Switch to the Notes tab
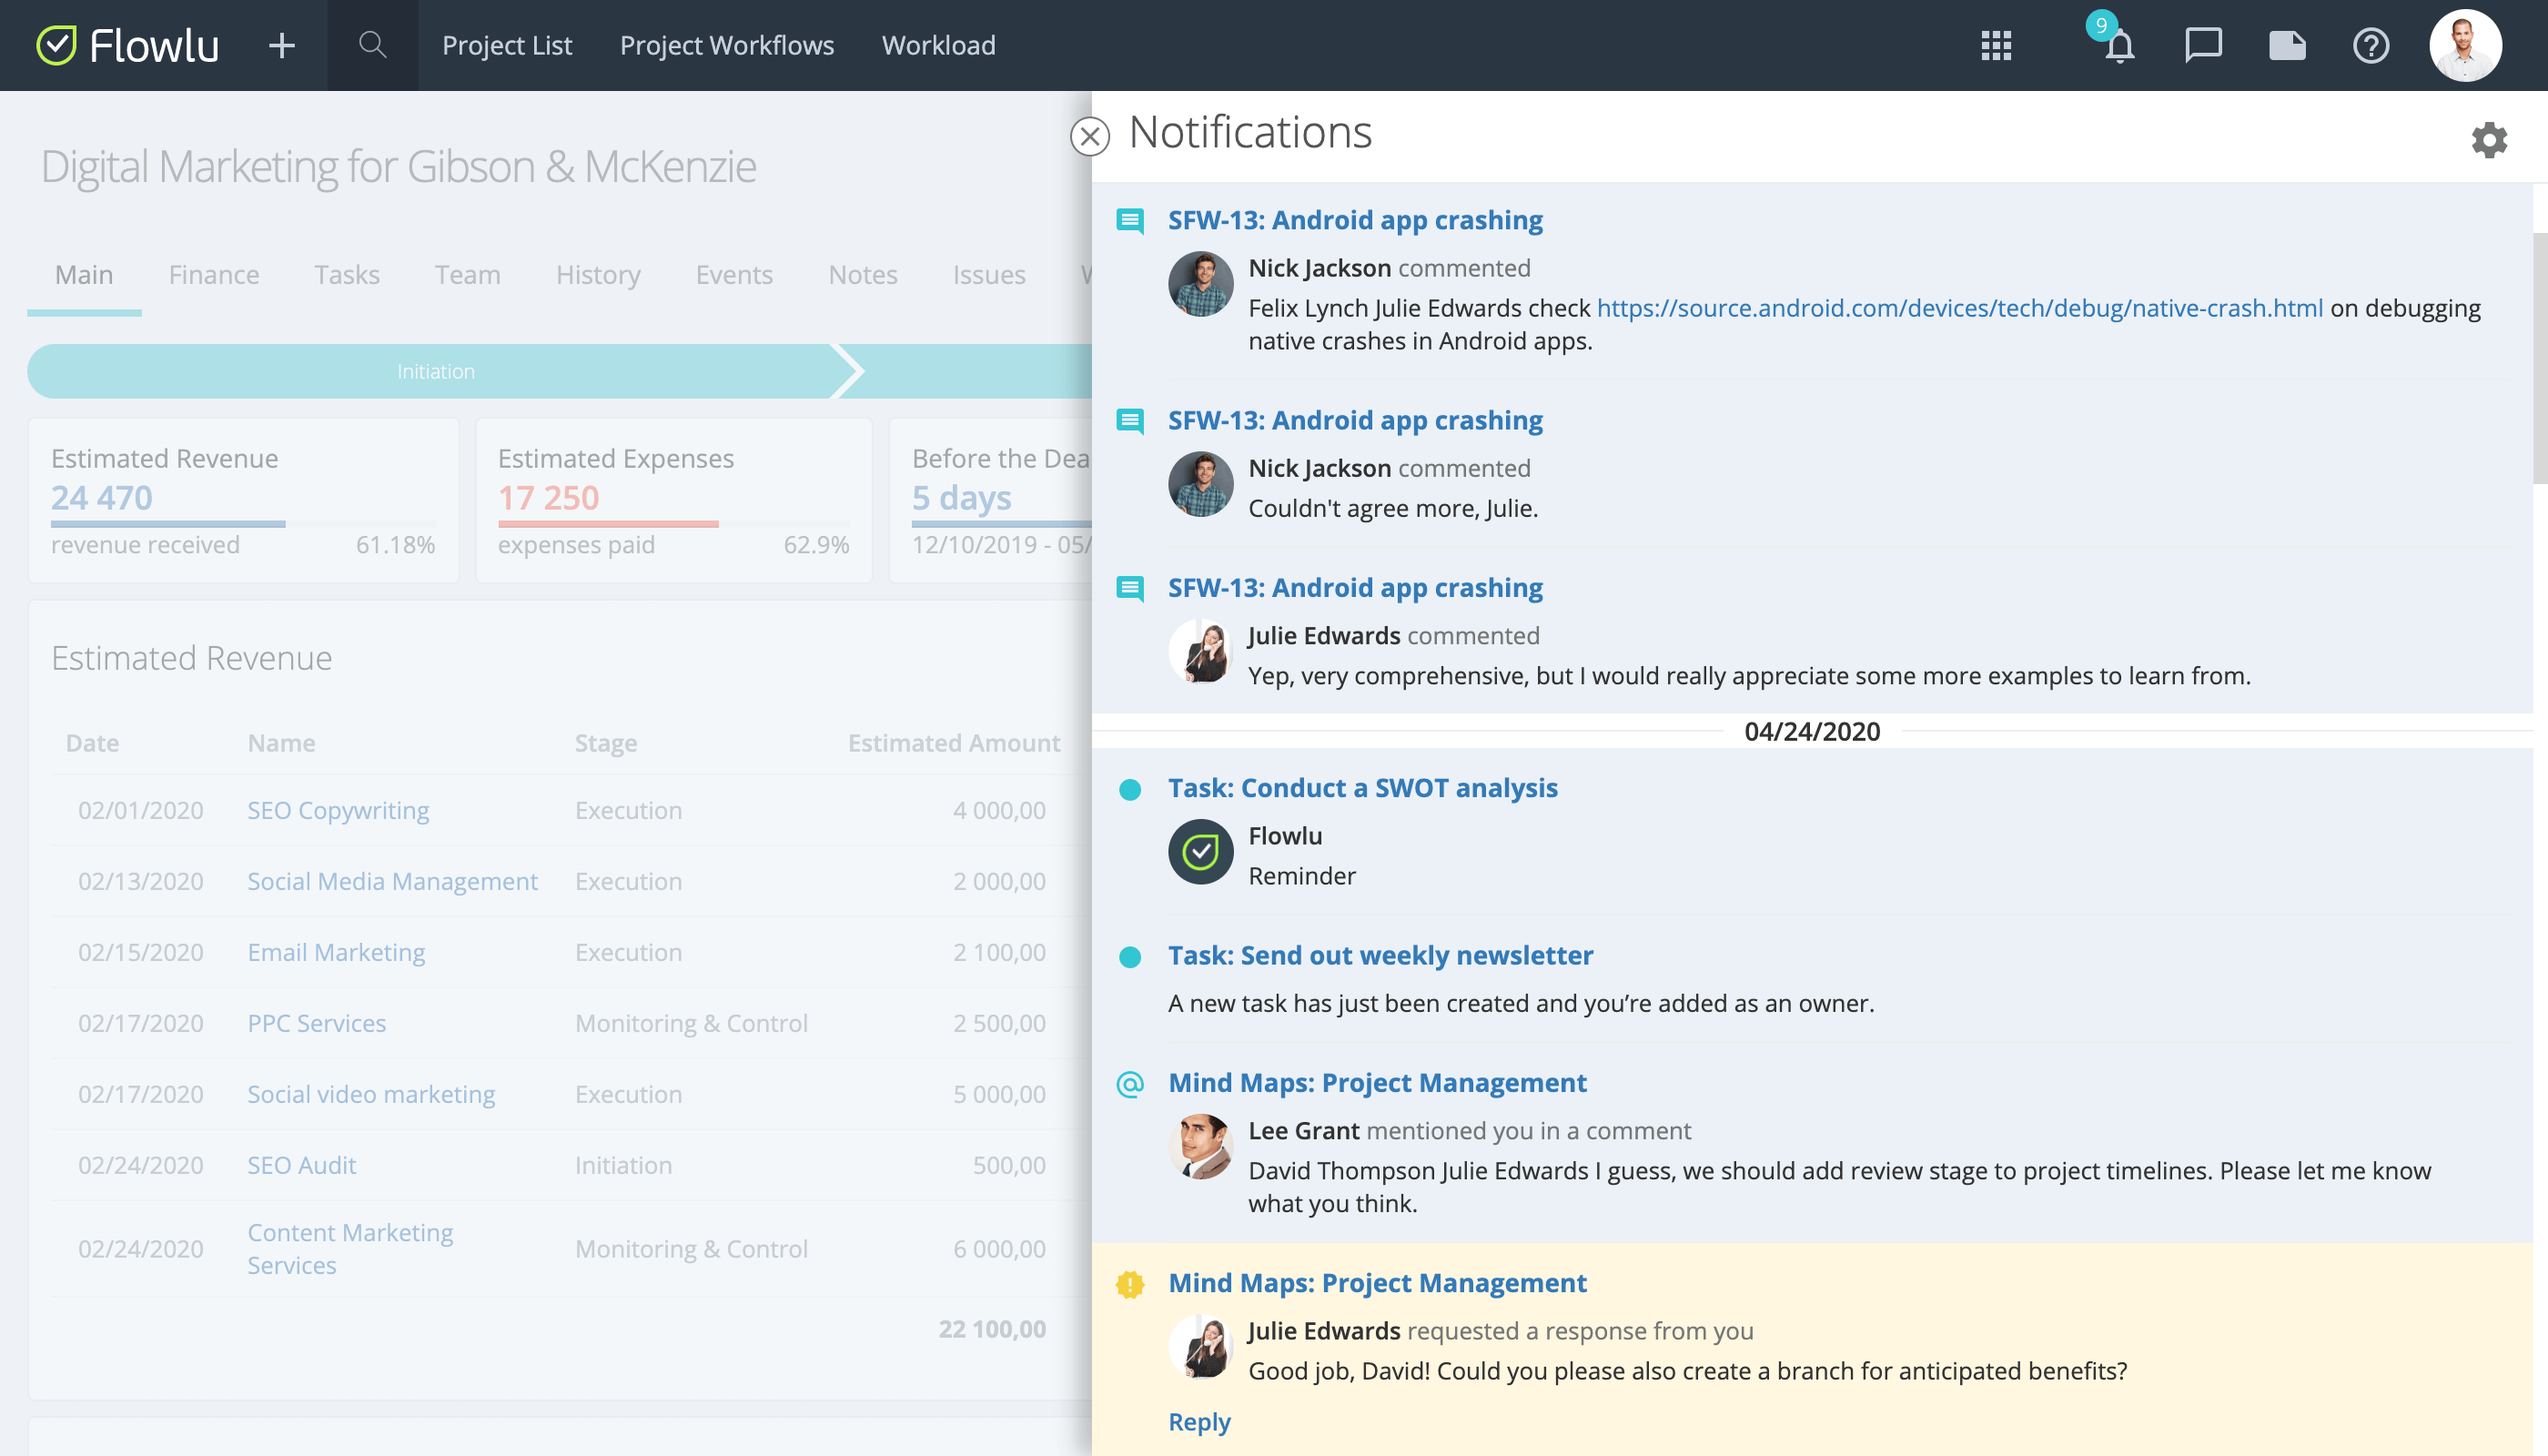 (862, 274)
